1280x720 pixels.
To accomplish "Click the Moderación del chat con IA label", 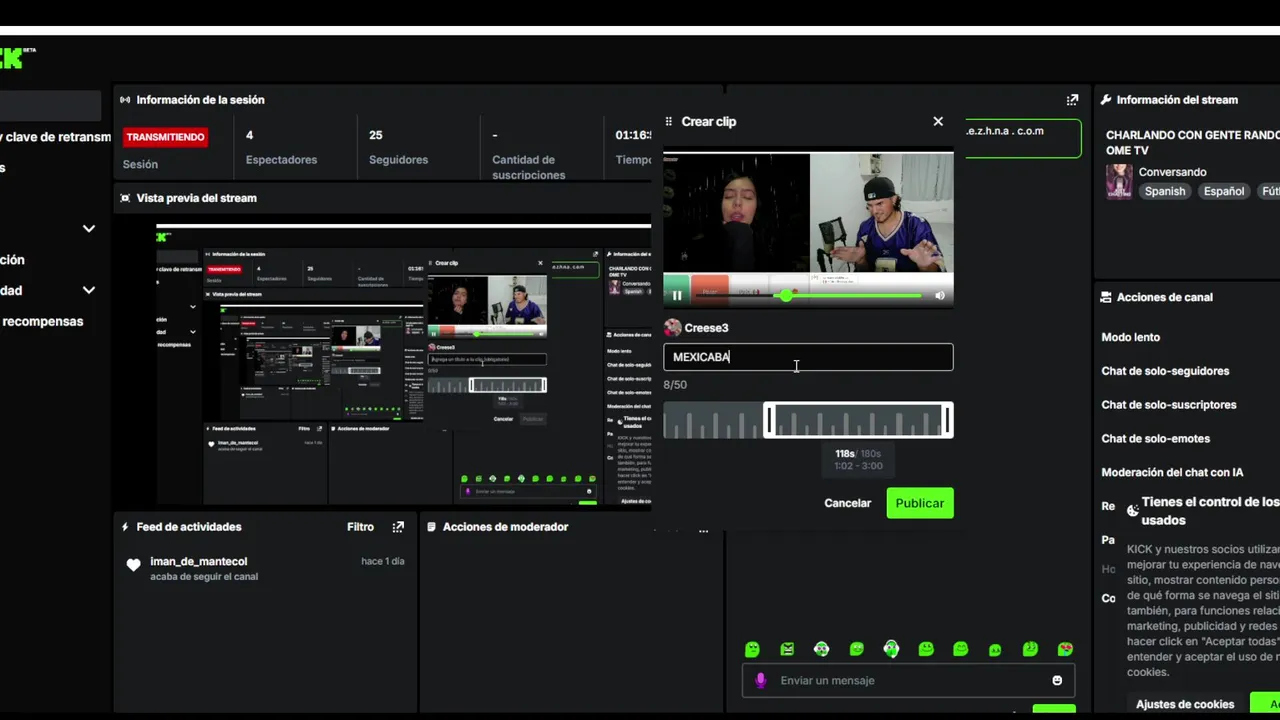I will 1172,473.
